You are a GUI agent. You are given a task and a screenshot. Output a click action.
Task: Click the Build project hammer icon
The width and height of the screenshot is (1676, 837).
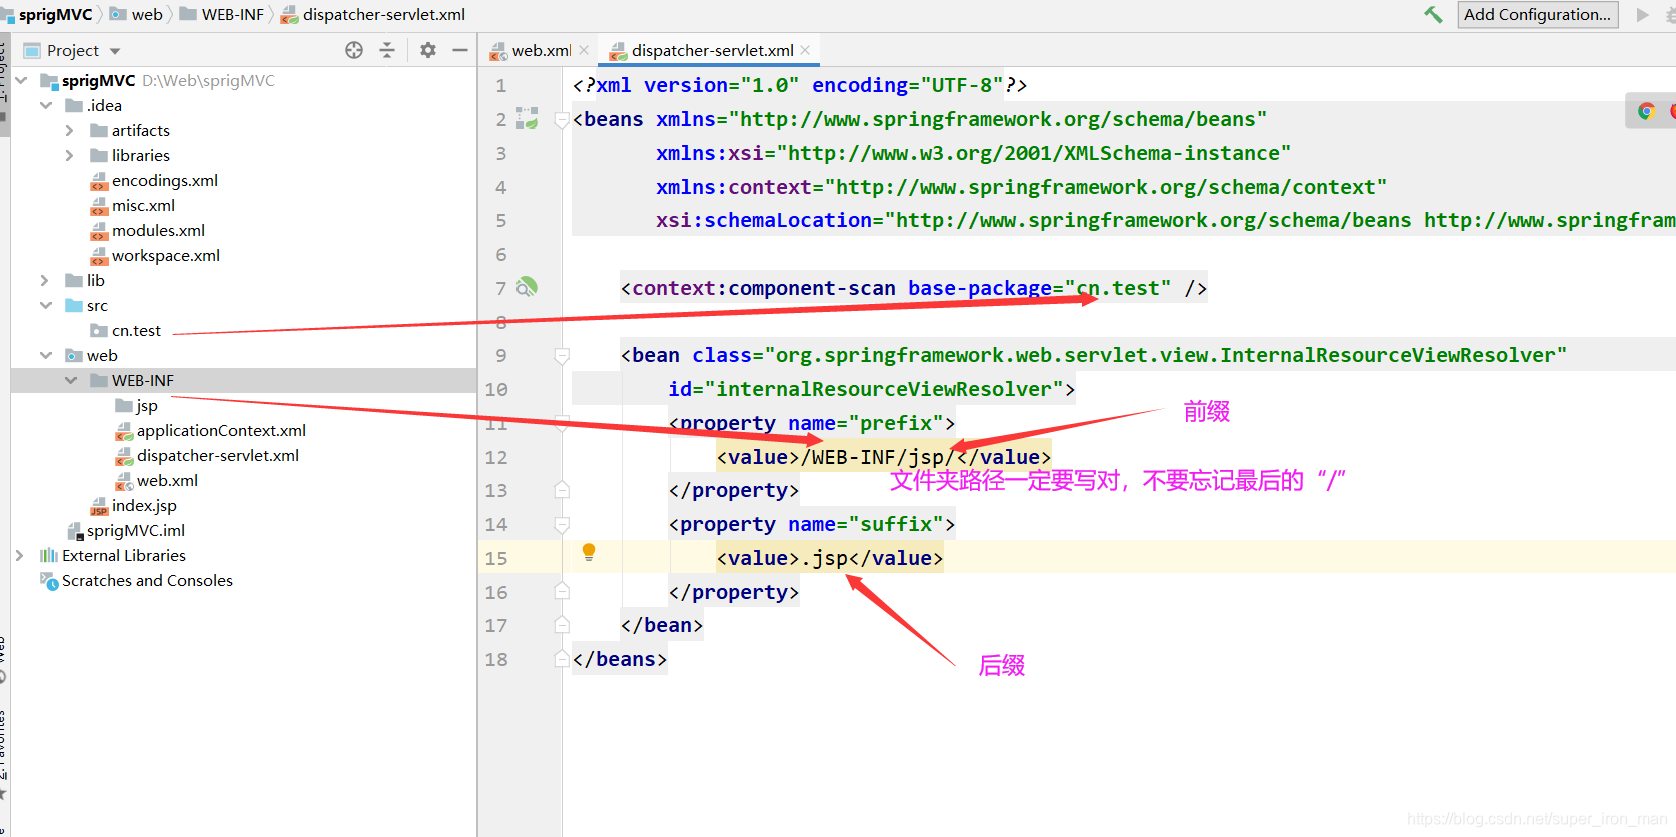pyautogui.click(x=1433, y=14)
